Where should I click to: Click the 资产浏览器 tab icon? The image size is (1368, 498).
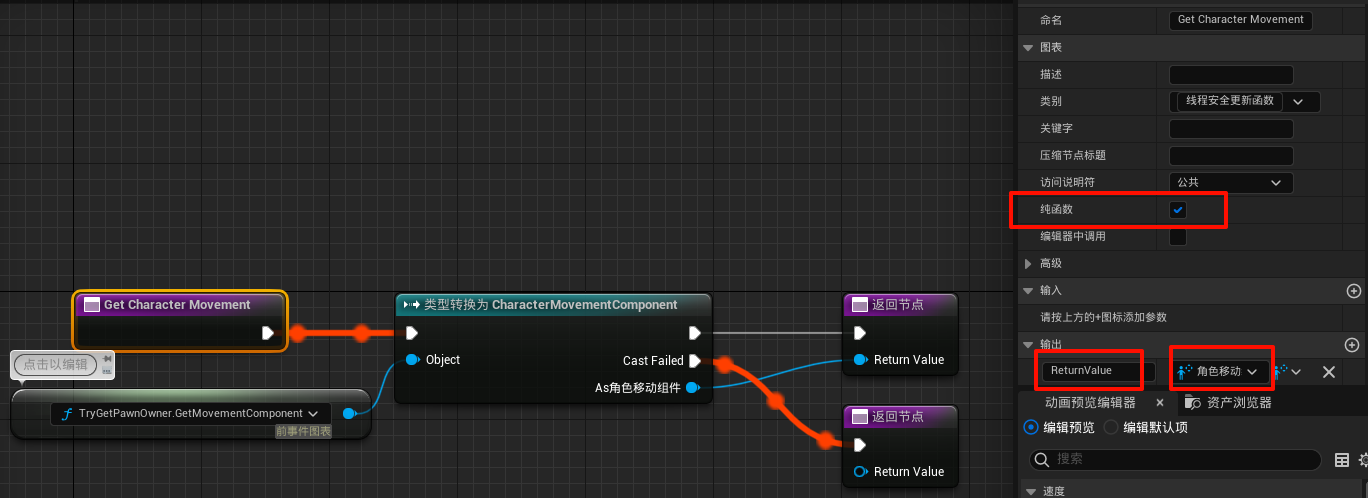tap(1192, 402)
